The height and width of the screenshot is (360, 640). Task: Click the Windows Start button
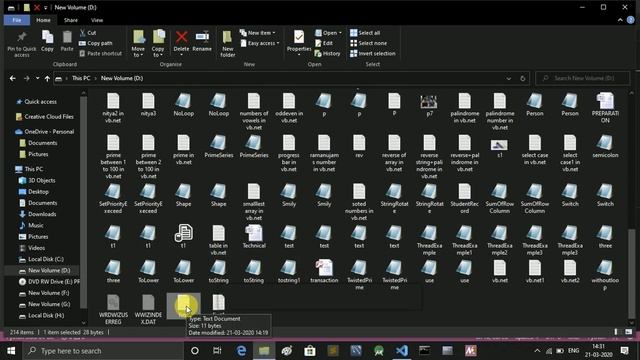pos(11,351)
